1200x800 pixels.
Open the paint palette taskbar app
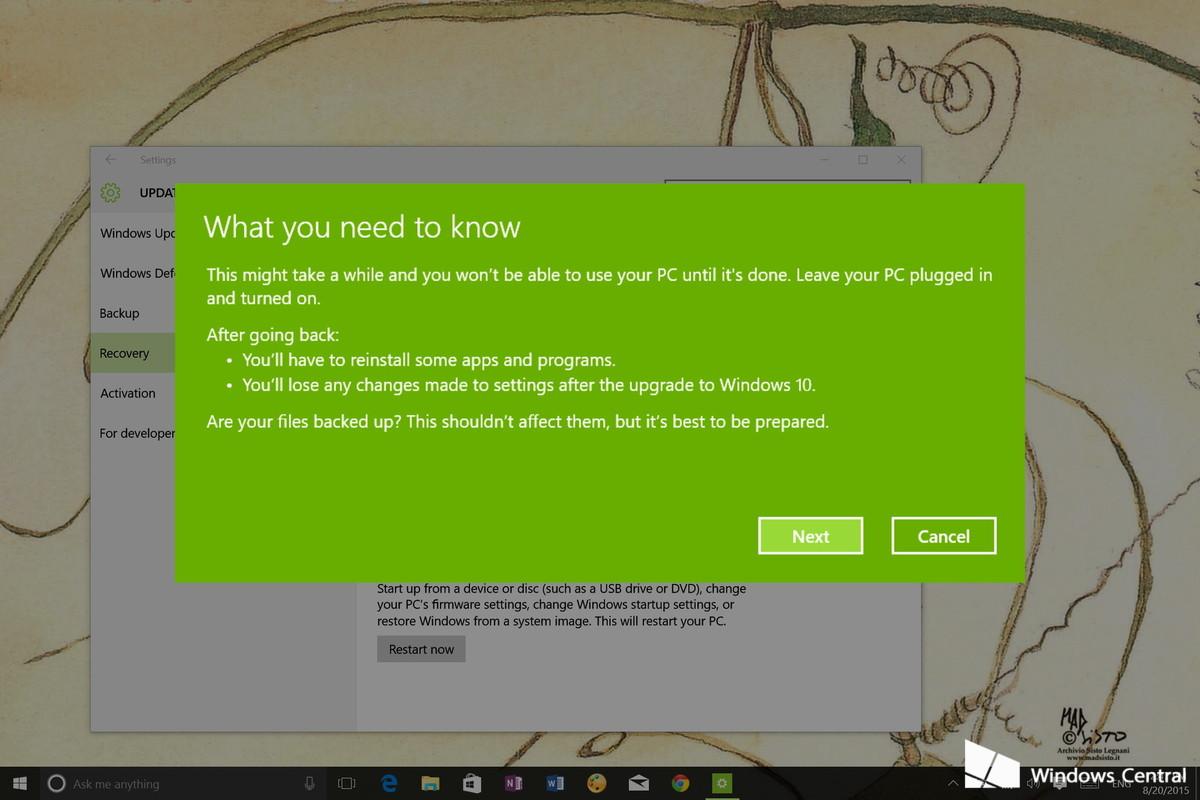(596, 784)
